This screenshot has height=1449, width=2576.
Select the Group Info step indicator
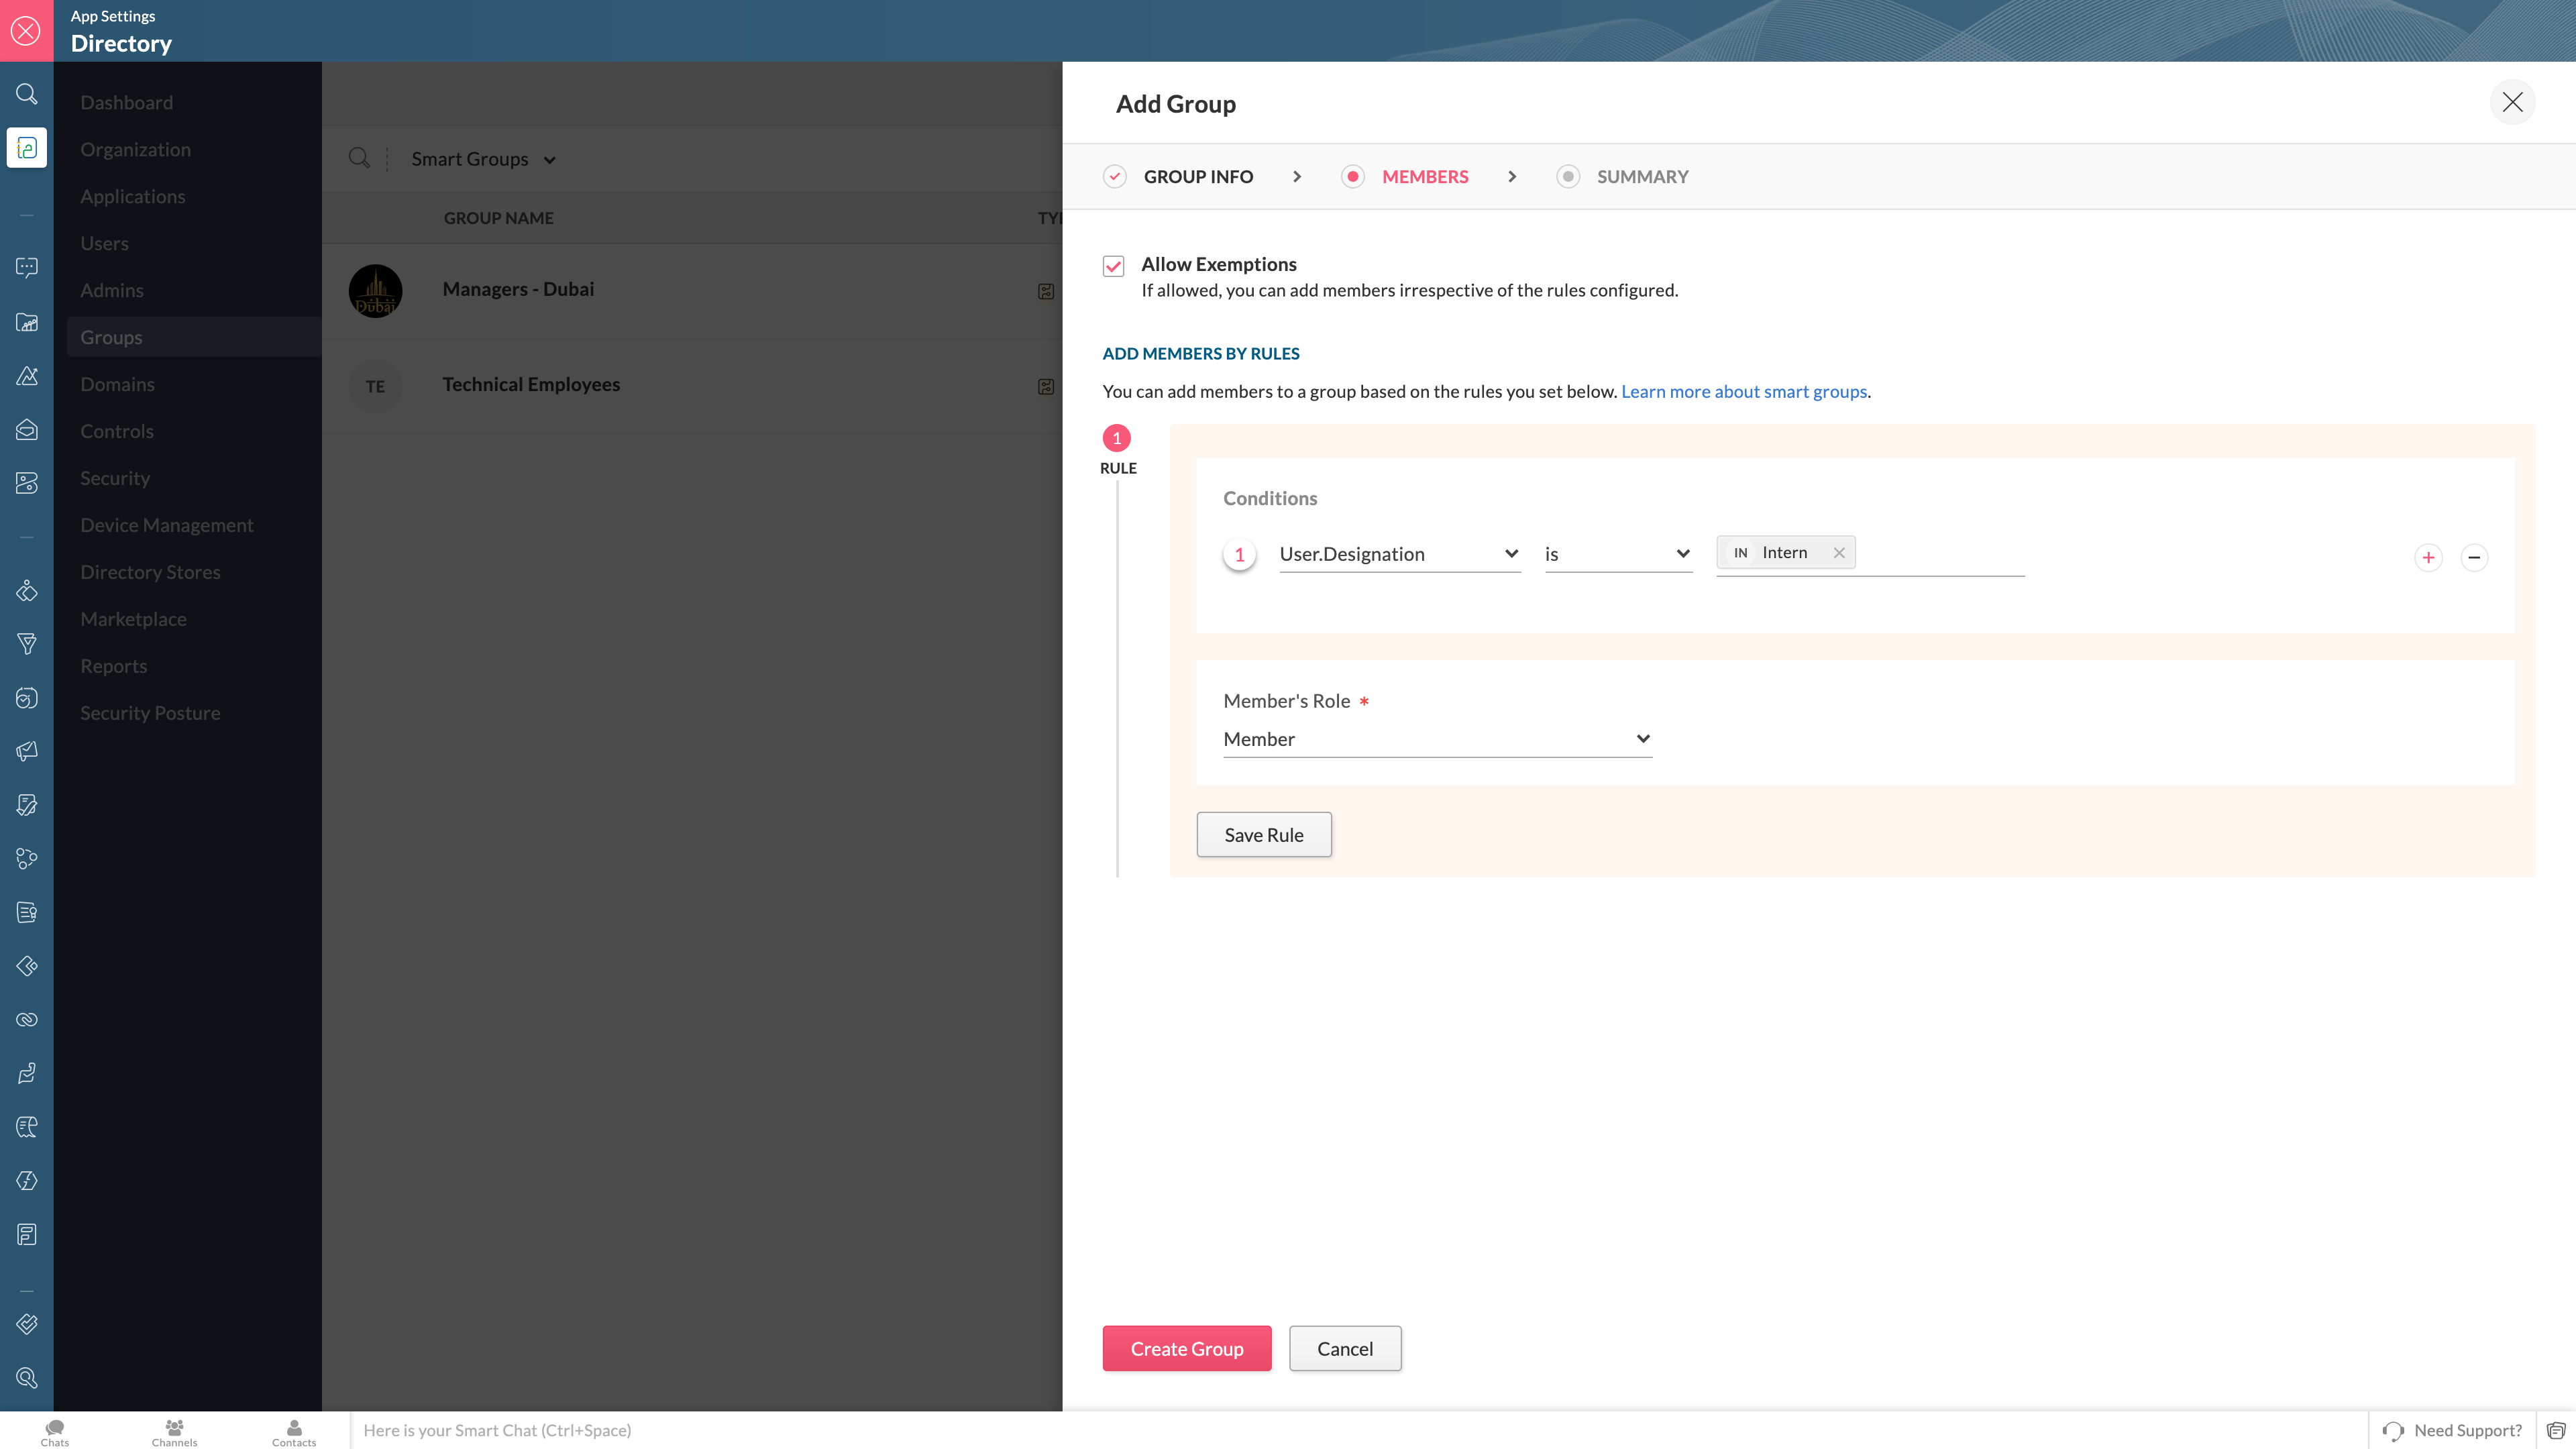[x=1115, y=177]
